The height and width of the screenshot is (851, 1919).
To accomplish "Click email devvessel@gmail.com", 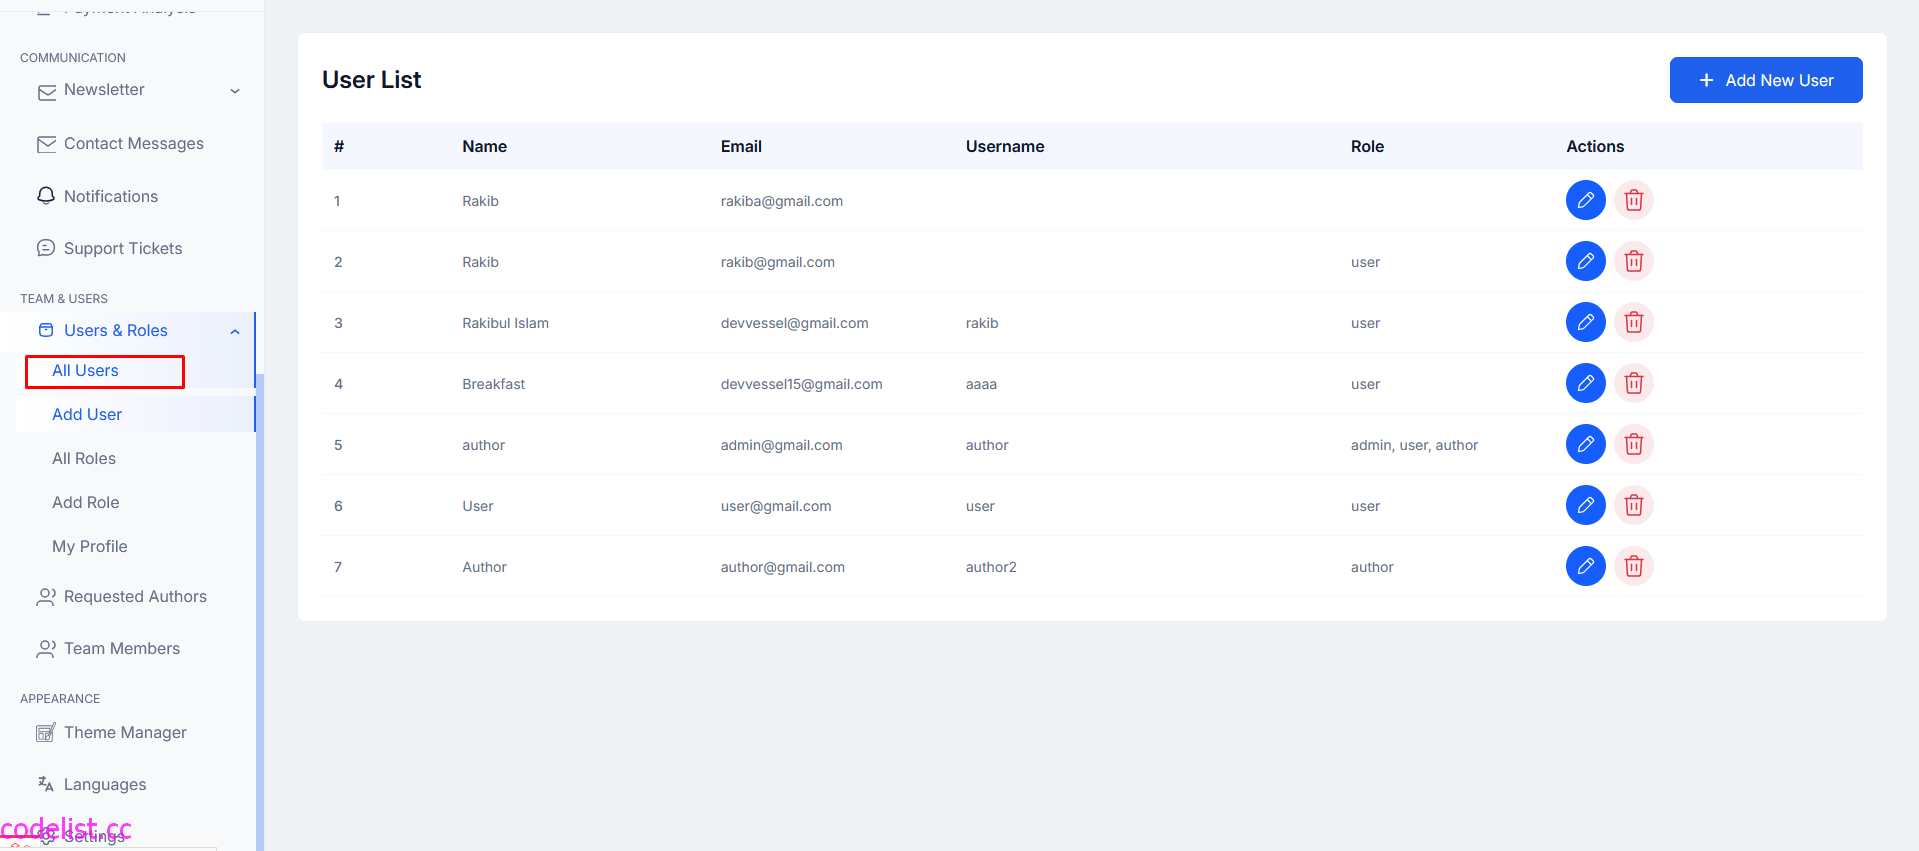I will pos(794,323).
